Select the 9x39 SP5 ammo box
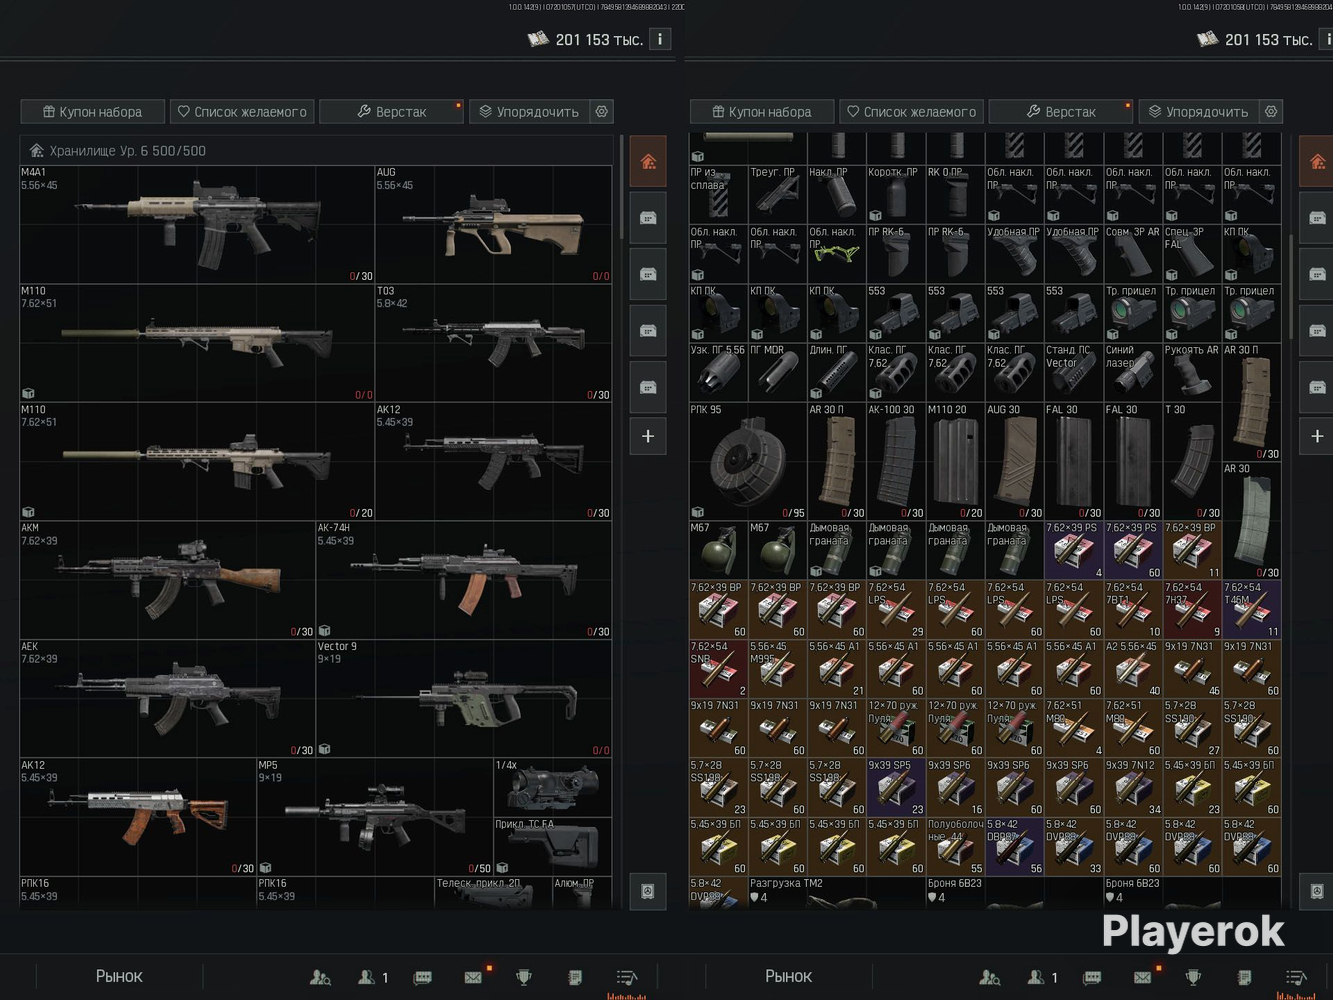The image size is (1333, 1000). pos(896,787)
